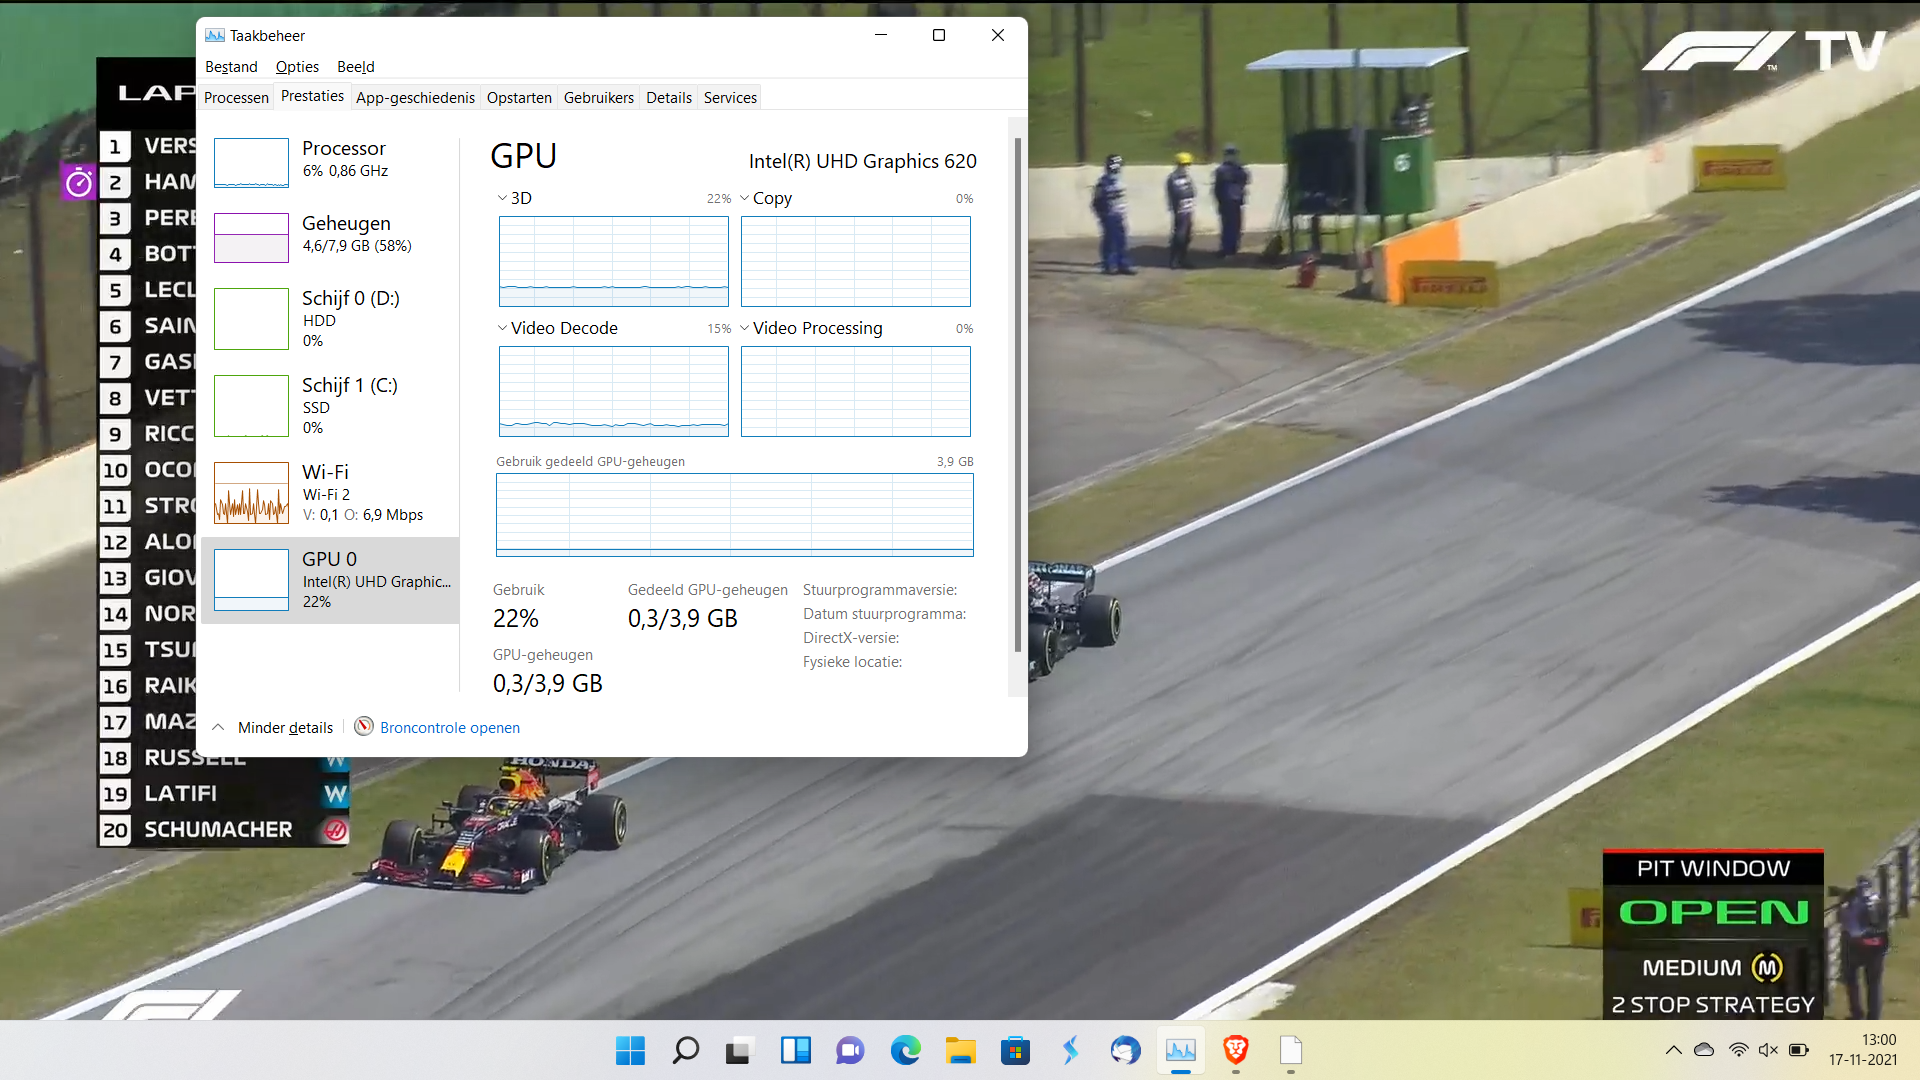
Task: Open Windows Search from the taskbar
Action: [x=685, y=1051]
